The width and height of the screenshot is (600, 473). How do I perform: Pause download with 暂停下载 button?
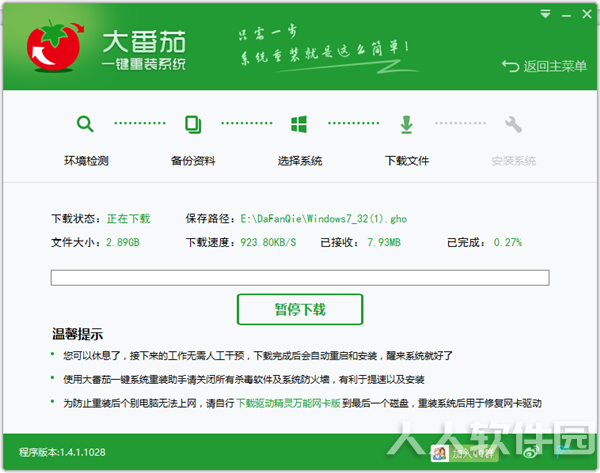300,309
